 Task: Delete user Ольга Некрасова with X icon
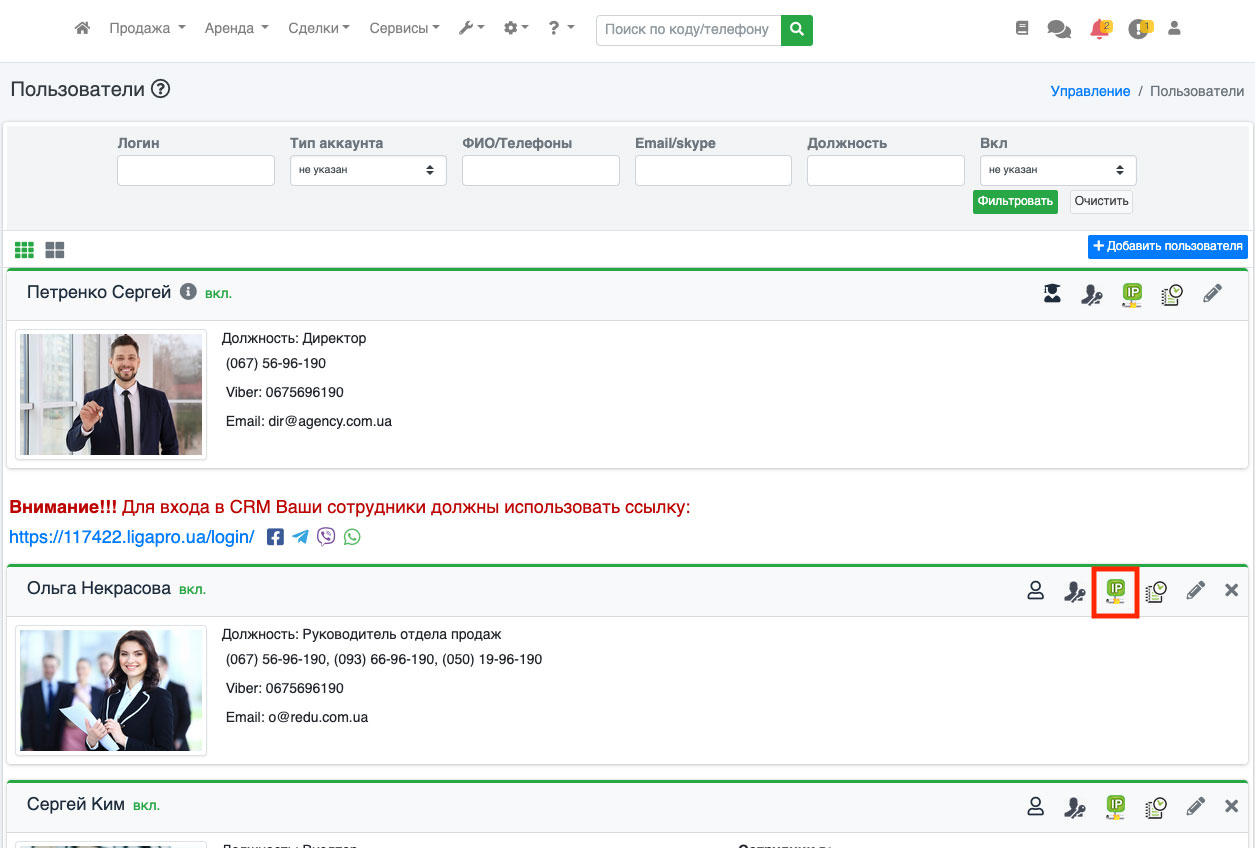point(1231,591)
